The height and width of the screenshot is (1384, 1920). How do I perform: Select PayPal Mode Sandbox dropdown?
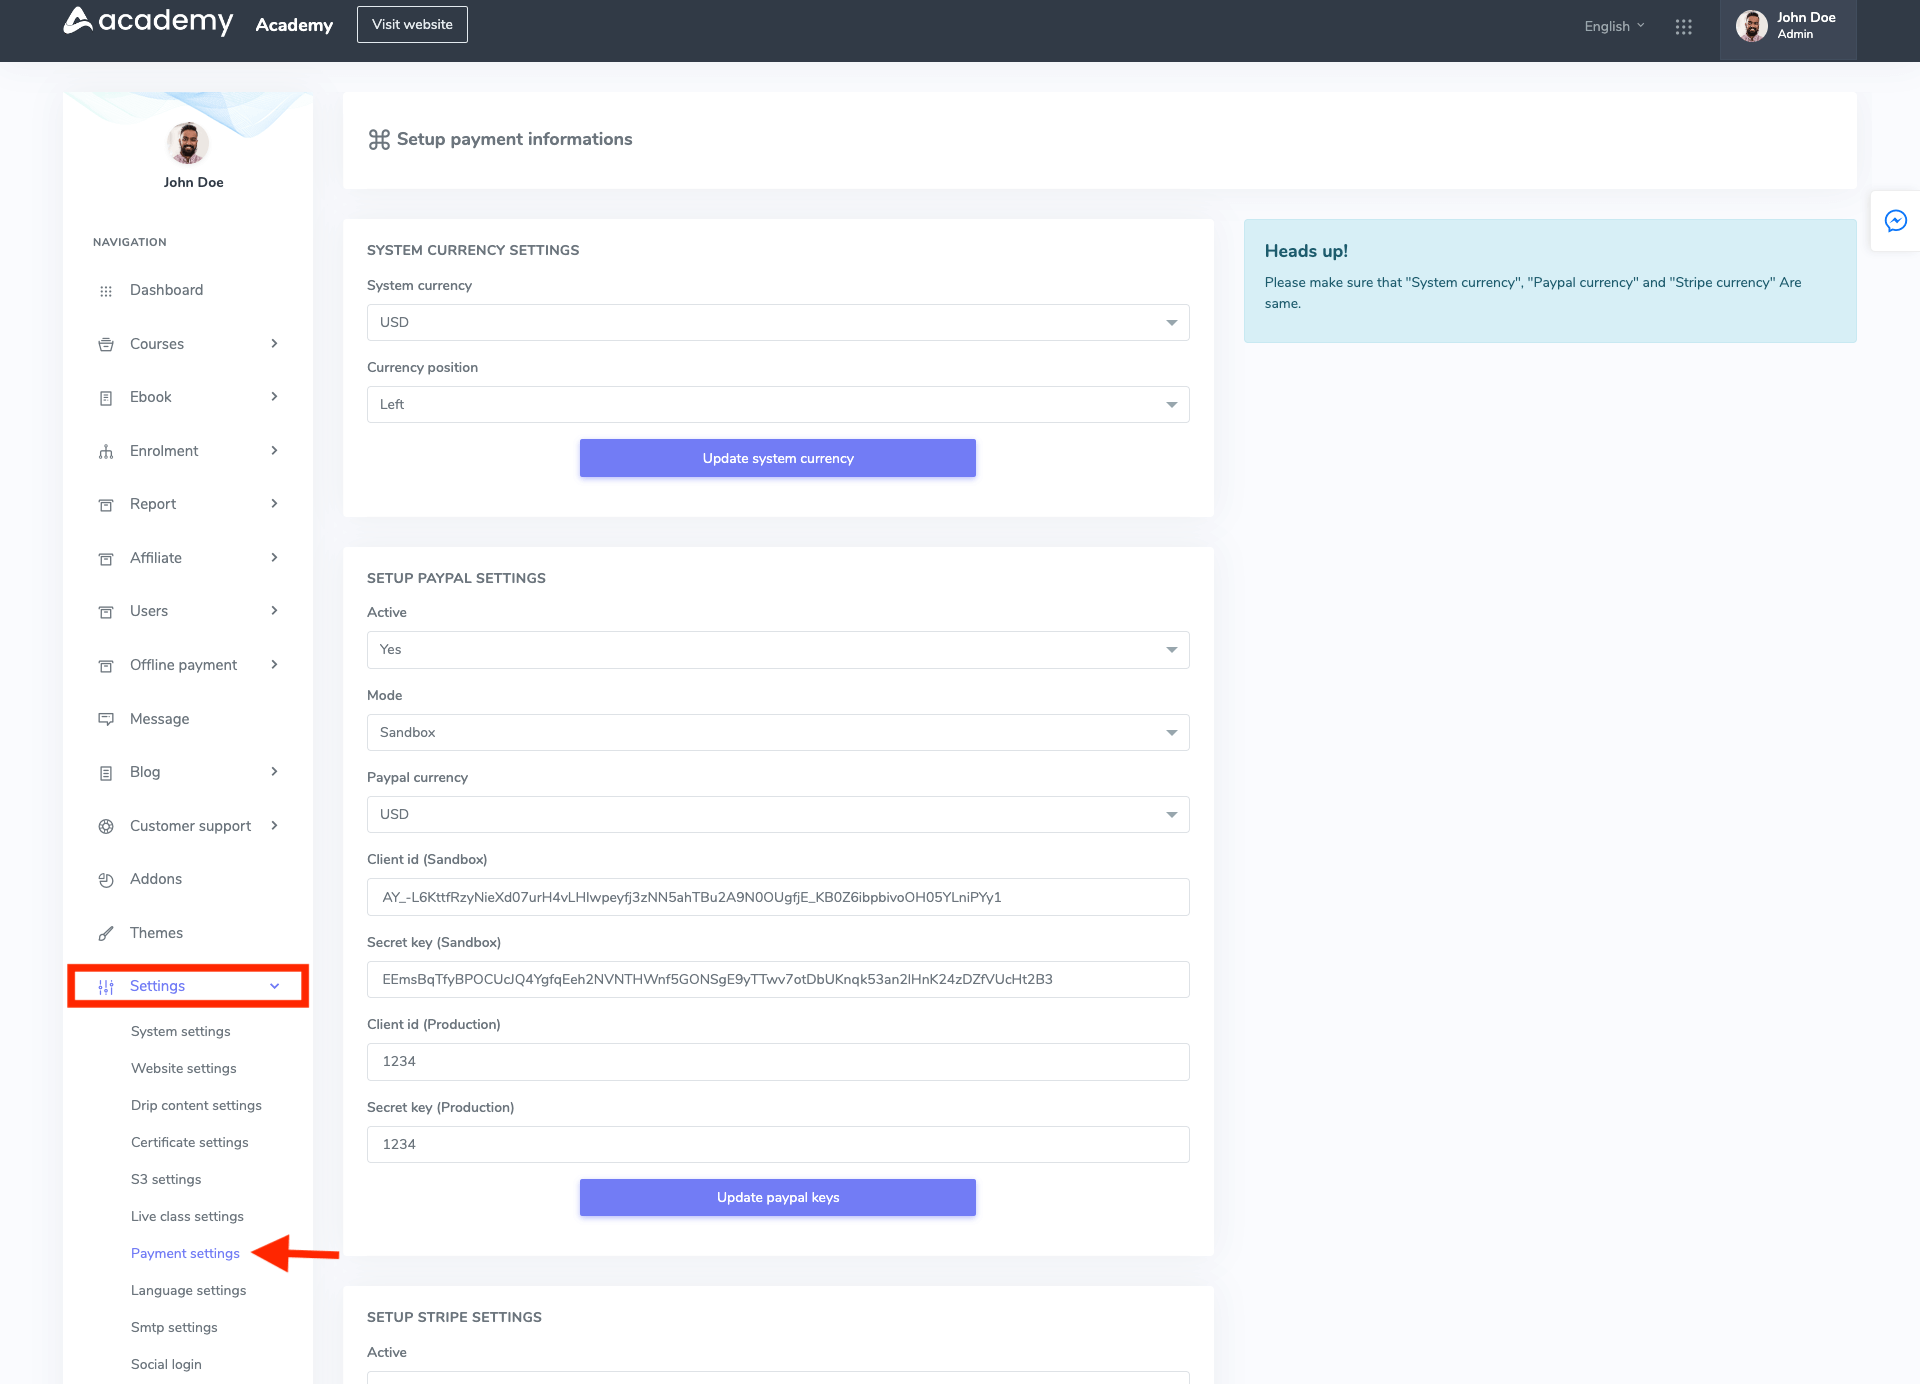click(777, 732)
